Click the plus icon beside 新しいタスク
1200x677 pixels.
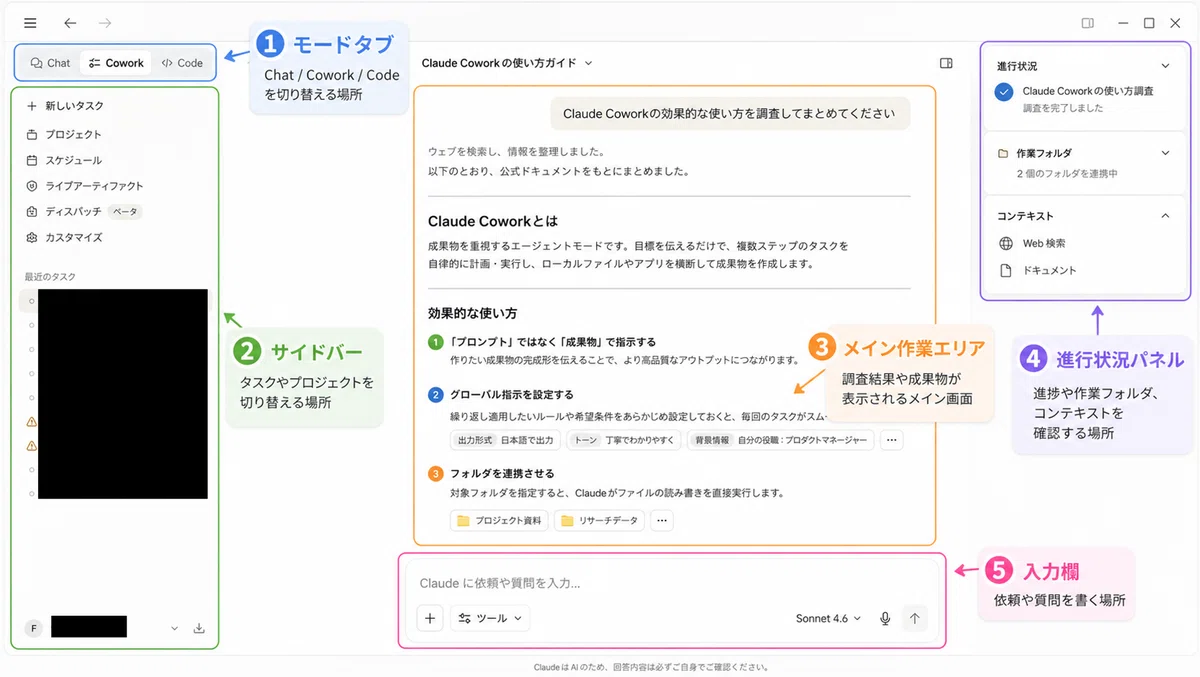coord(32,106)
